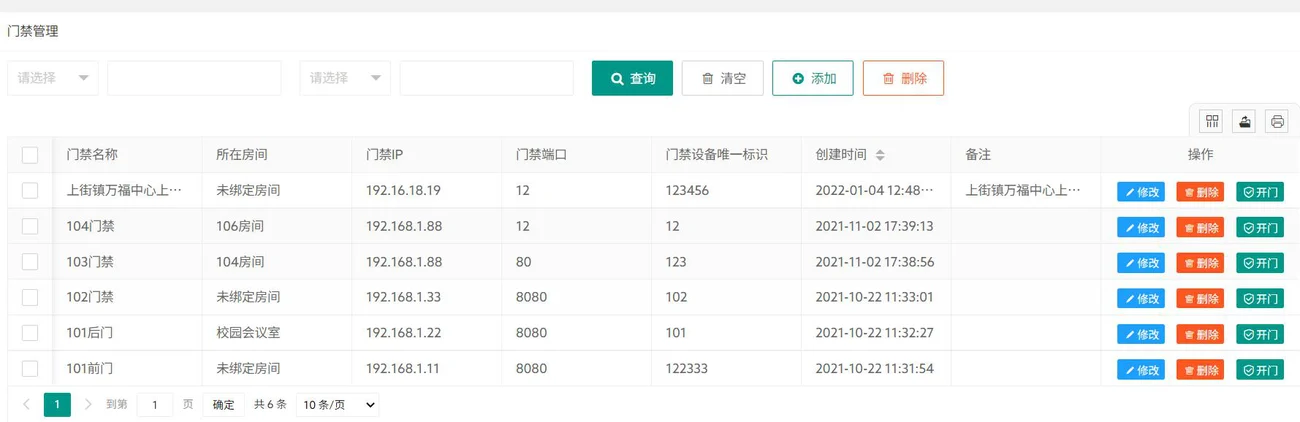This screenshot has height=422, width=1300.
Task: Click timestamp 2021-10-22 11:31:54
Action: (x=875, y=368)
